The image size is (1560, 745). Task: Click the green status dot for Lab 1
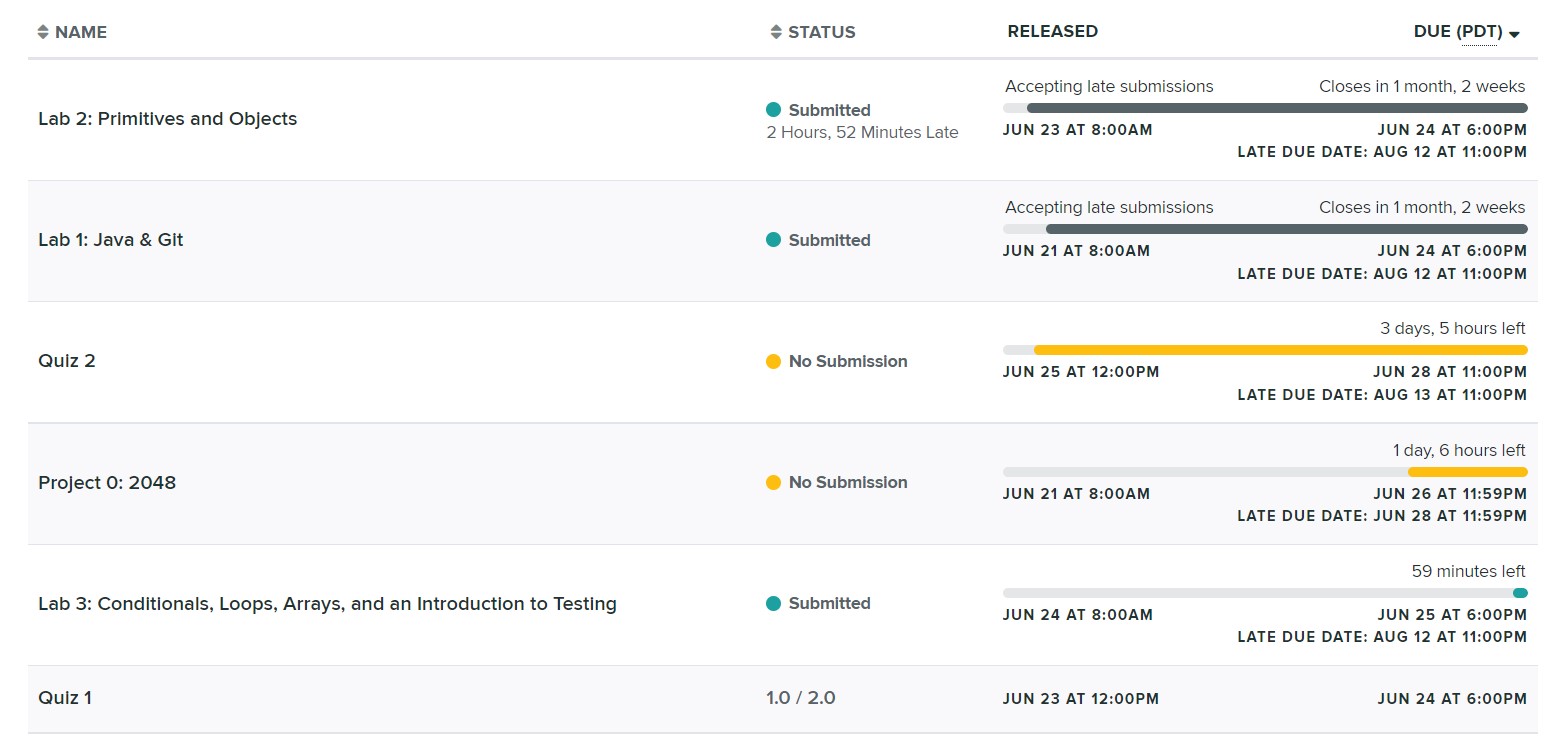[773, 240]
